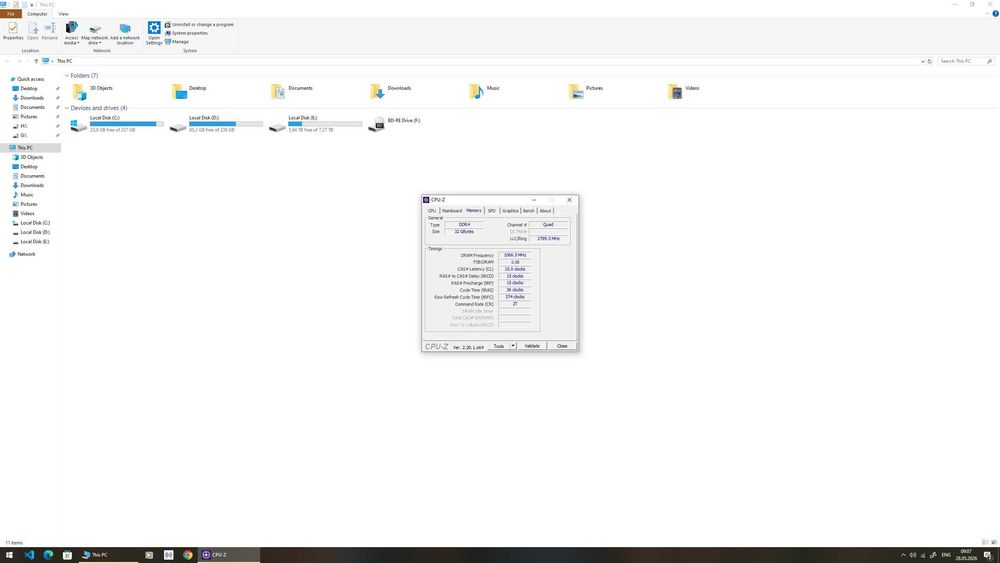Open the Tools dropdown arrow in CPU-Z
The image size is (1000, 563).
[513, 346]
